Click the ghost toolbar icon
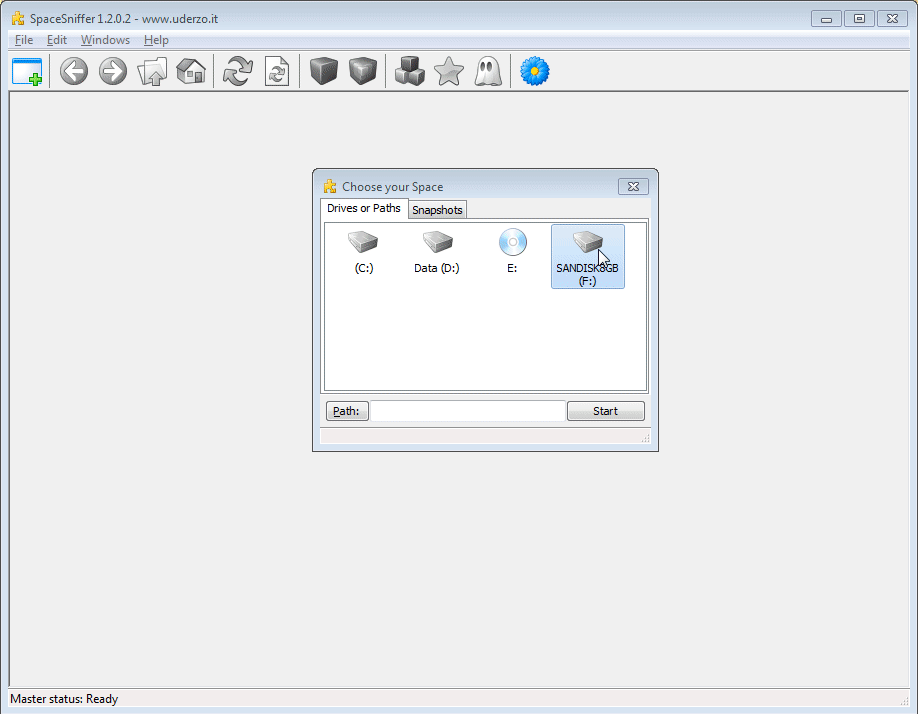This screenshot has width=918, height=714. pyautogui.click(x=488, y=72)
